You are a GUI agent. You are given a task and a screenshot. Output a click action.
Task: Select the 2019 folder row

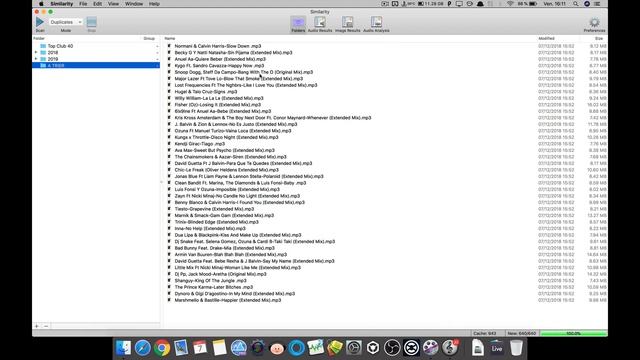[96, 59]
